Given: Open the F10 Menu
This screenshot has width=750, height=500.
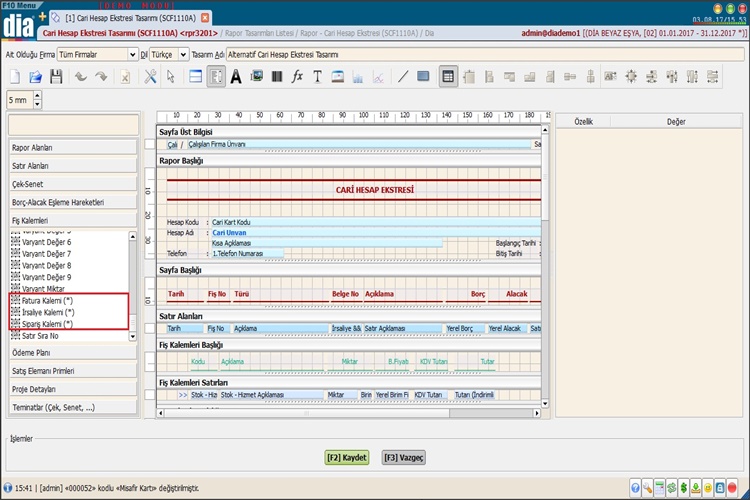Looking at the screenshot, I should coord(19,5).
